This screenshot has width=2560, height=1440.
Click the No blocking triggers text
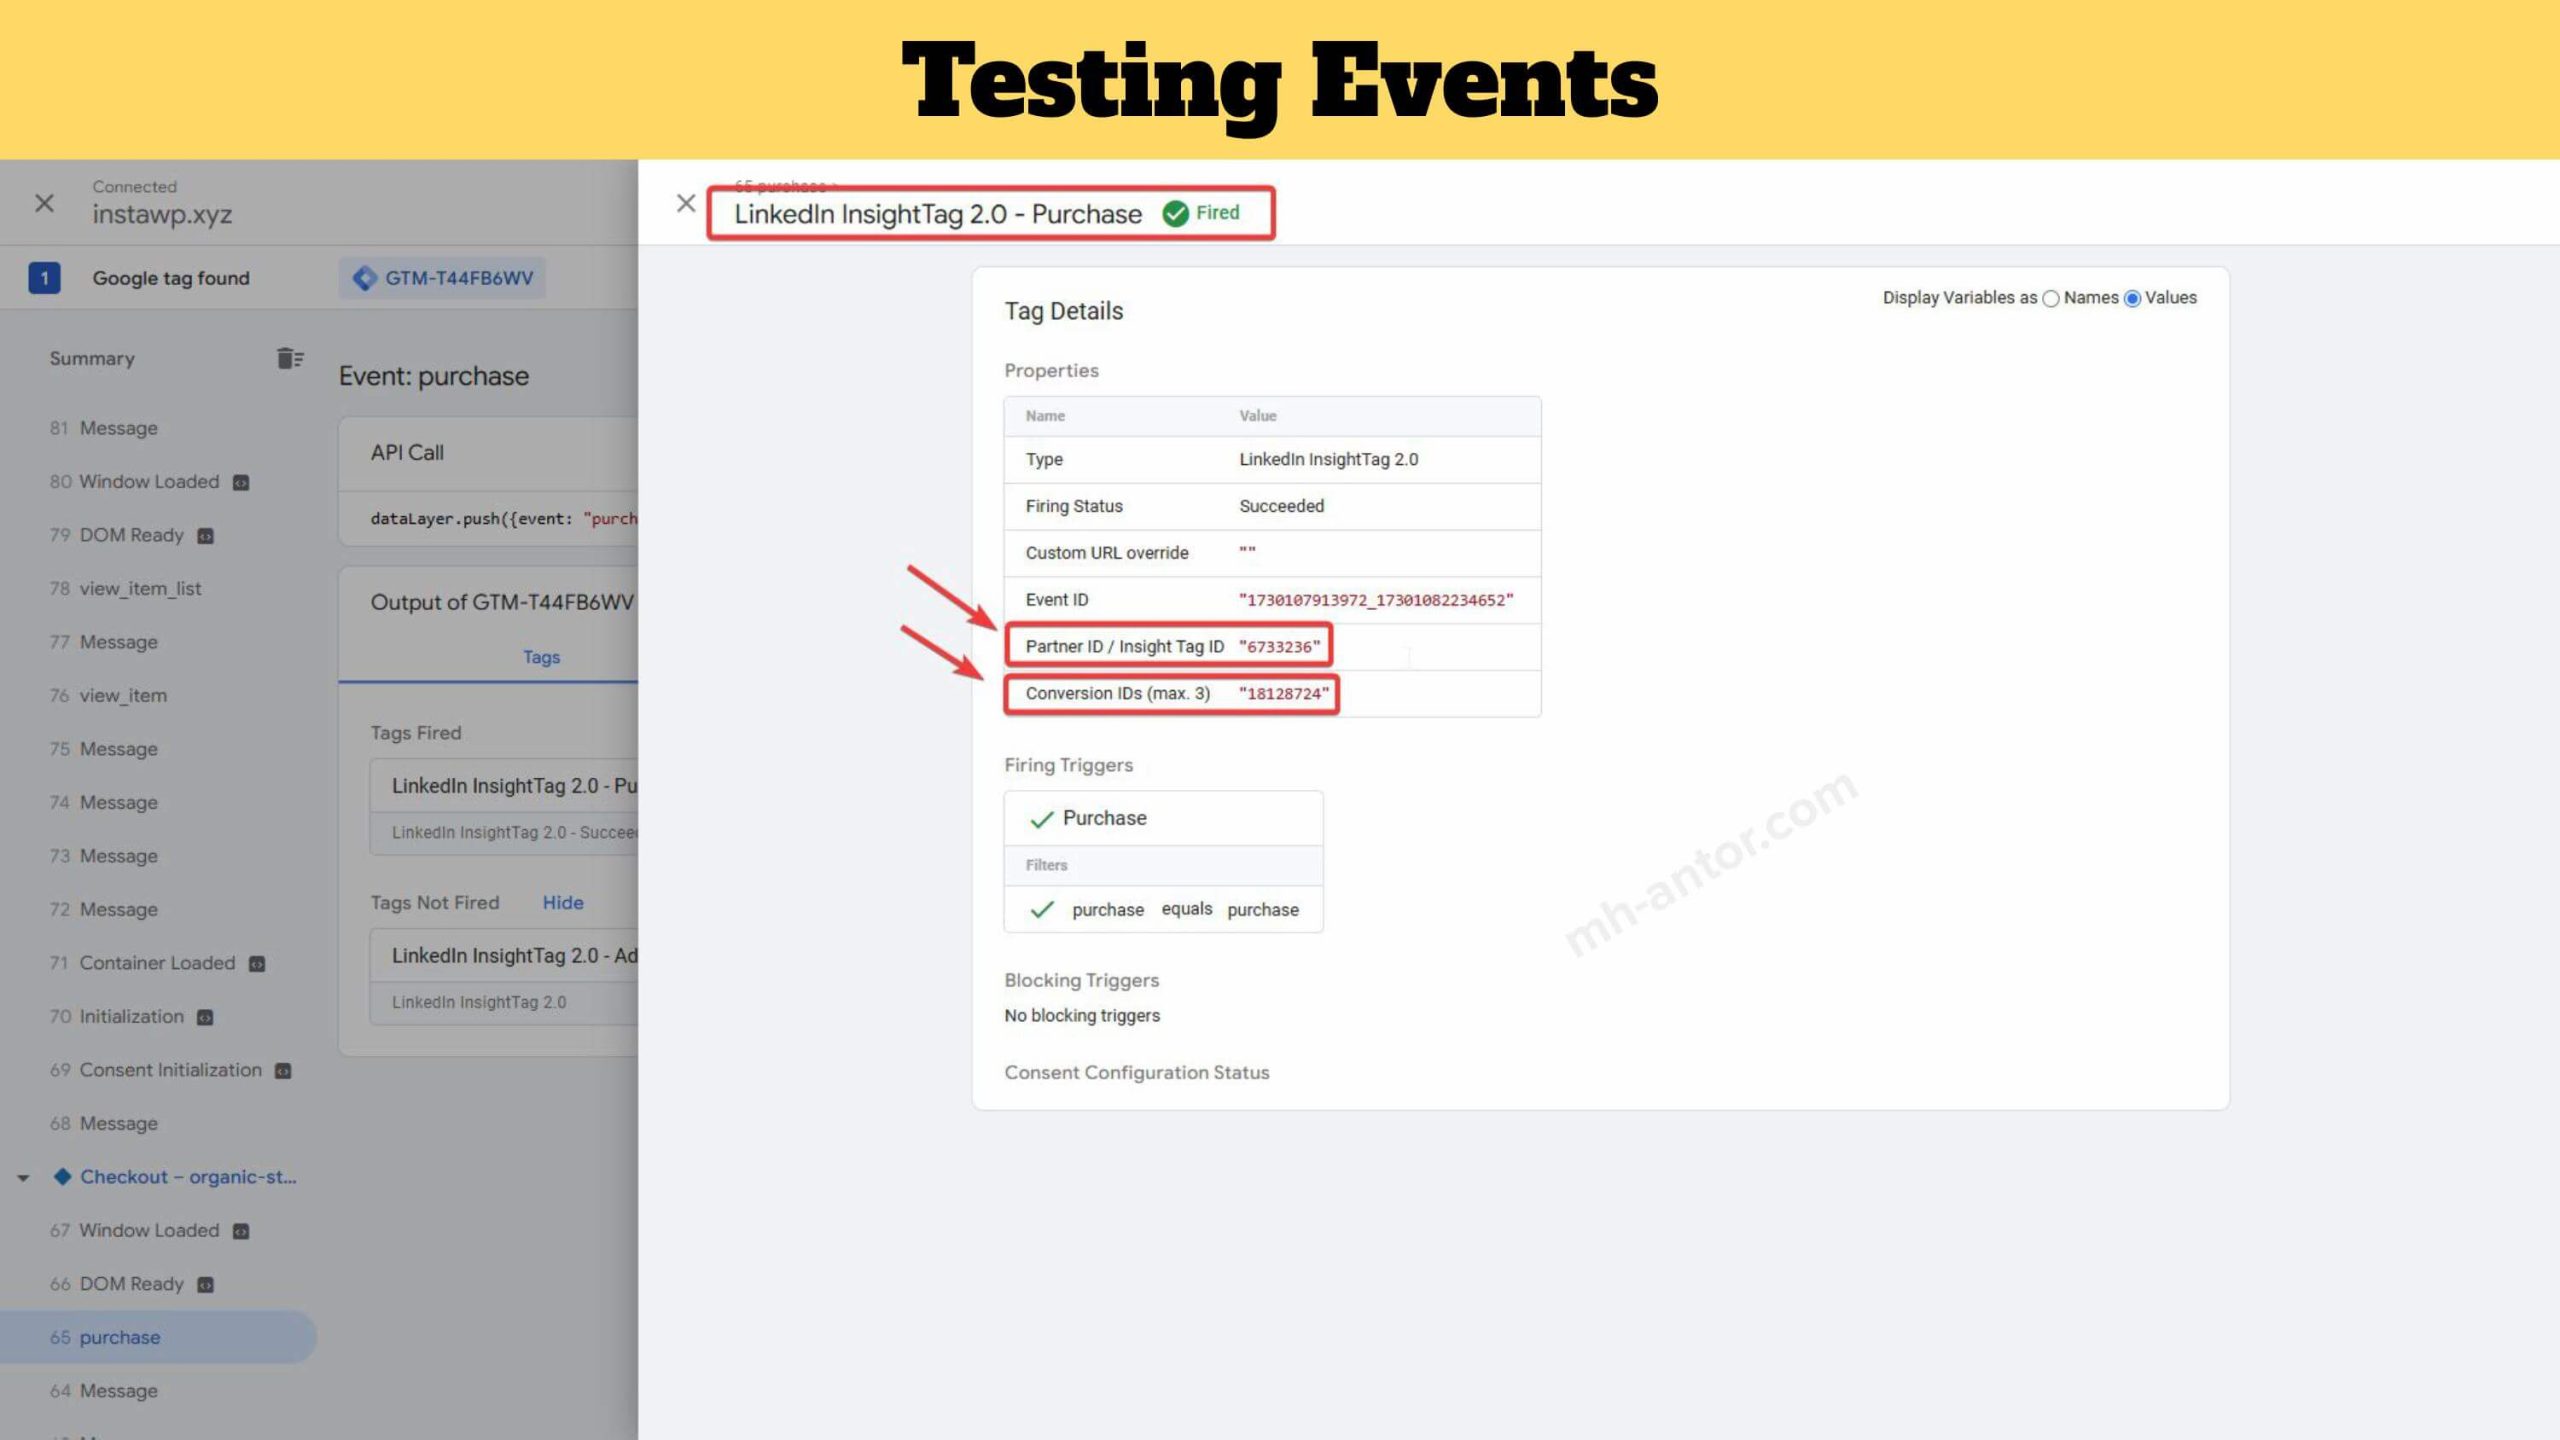1082,1015
